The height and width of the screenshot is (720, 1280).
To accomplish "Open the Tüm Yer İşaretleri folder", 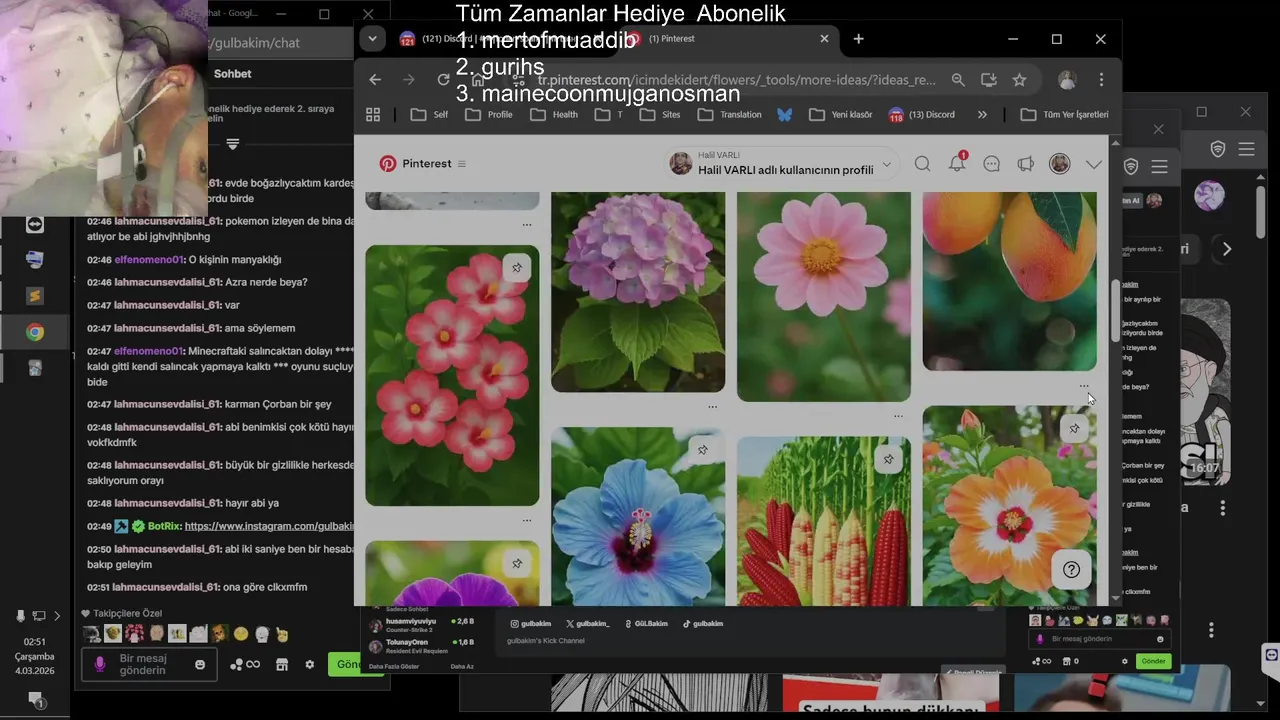I will coord(1064,114).
